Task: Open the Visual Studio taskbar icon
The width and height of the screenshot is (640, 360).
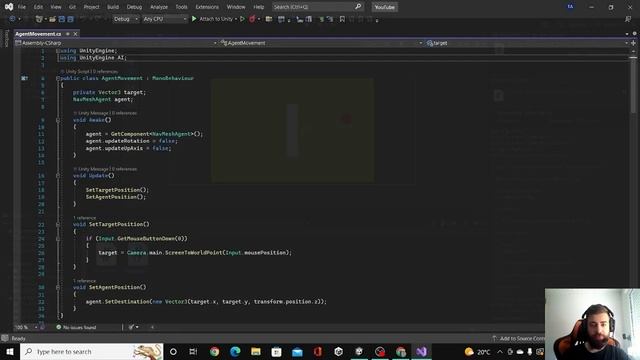Action: [422, 351]
